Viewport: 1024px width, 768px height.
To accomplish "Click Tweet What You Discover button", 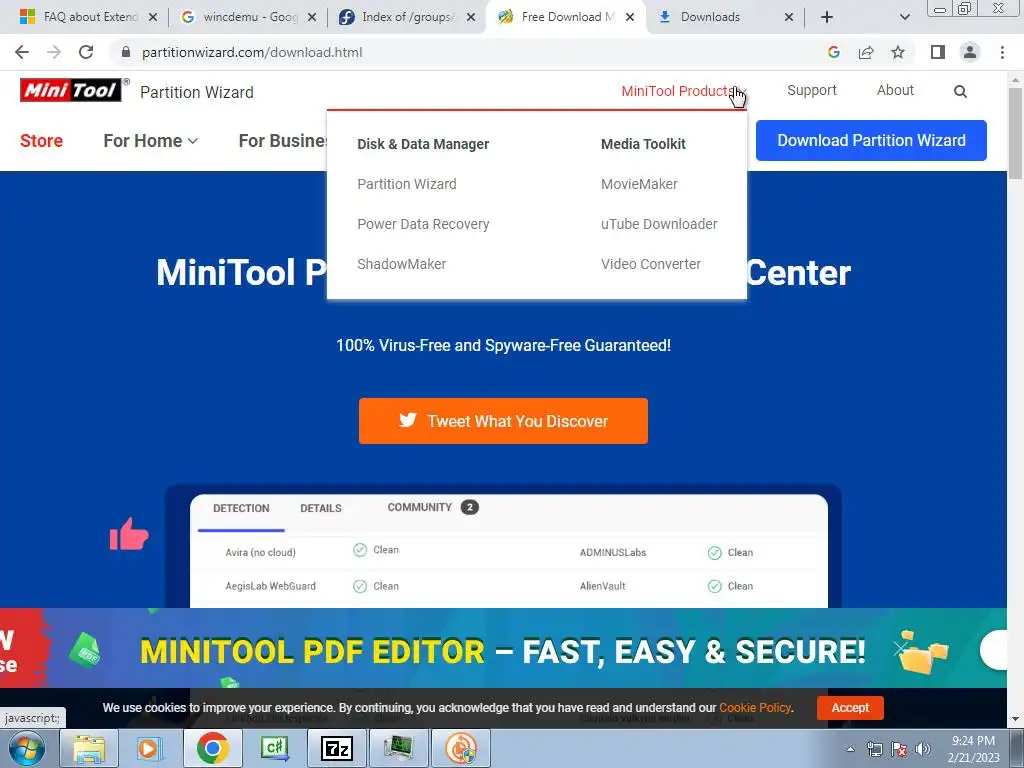I will (x=504, y=421).
